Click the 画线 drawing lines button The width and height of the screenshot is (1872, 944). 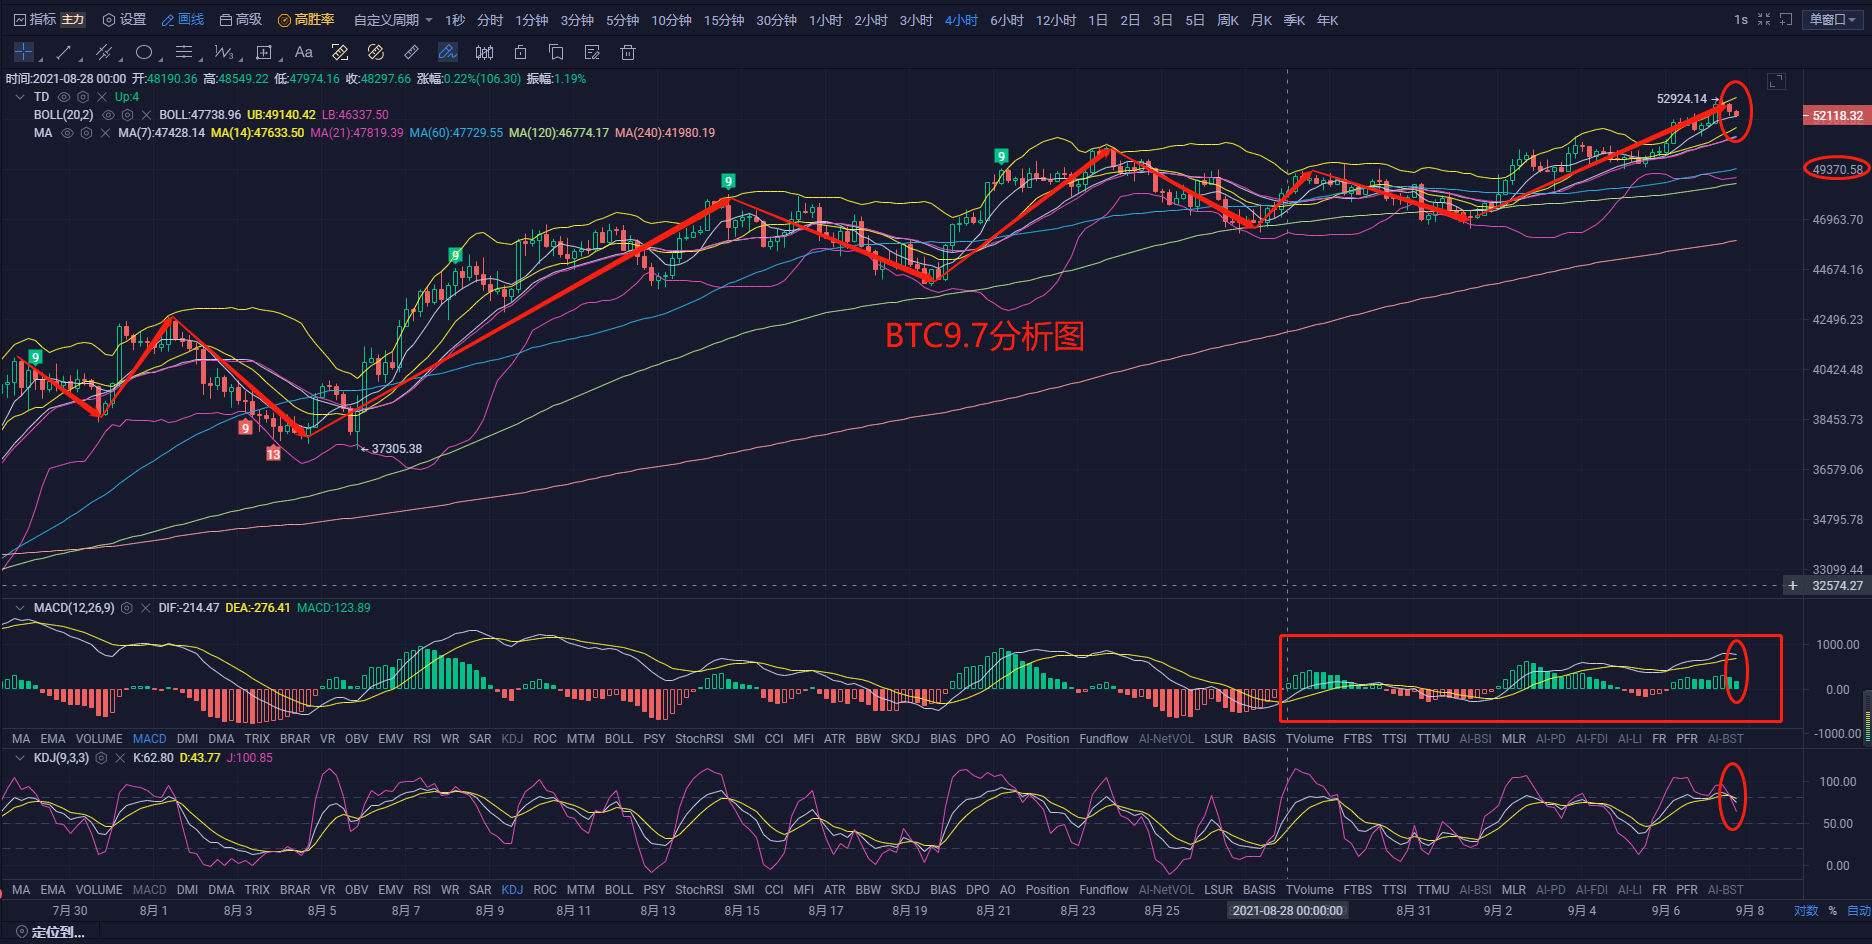click(x=183, y=20)
